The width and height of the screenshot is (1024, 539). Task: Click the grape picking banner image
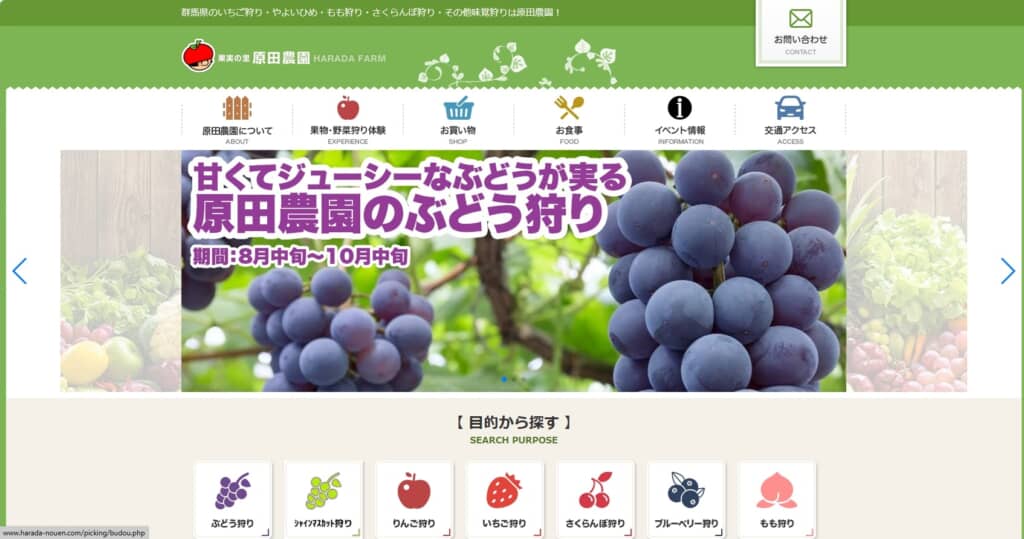coord(513,271)
